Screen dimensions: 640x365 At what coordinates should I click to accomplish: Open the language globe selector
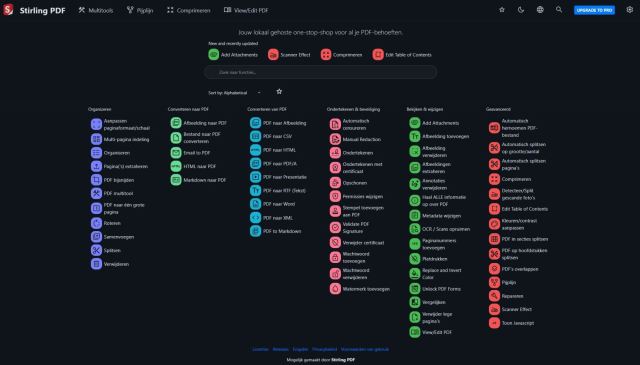[540, 10]
